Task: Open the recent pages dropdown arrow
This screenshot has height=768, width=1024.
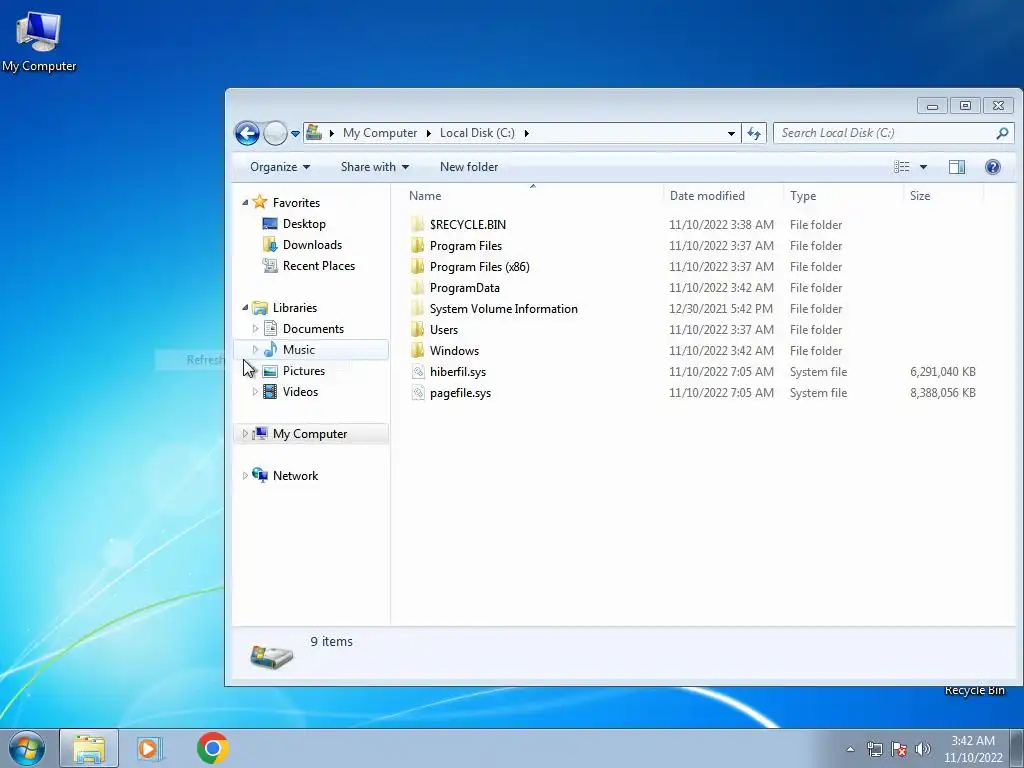Action: click(295, 134)
